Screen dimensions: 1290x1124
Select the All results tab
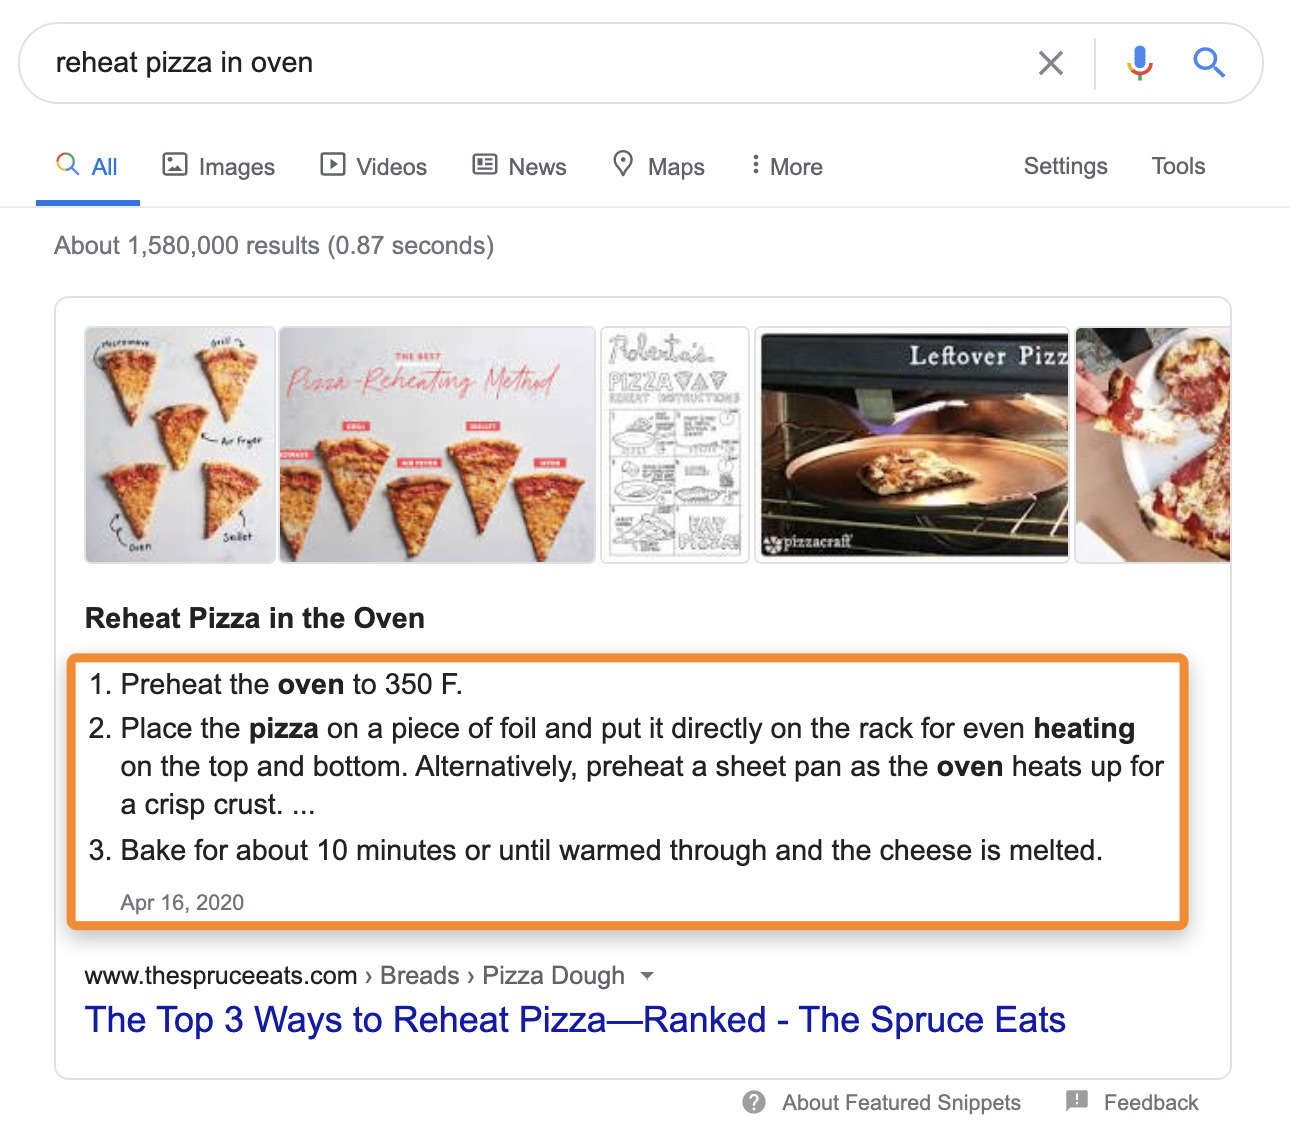tap(88, 166)
